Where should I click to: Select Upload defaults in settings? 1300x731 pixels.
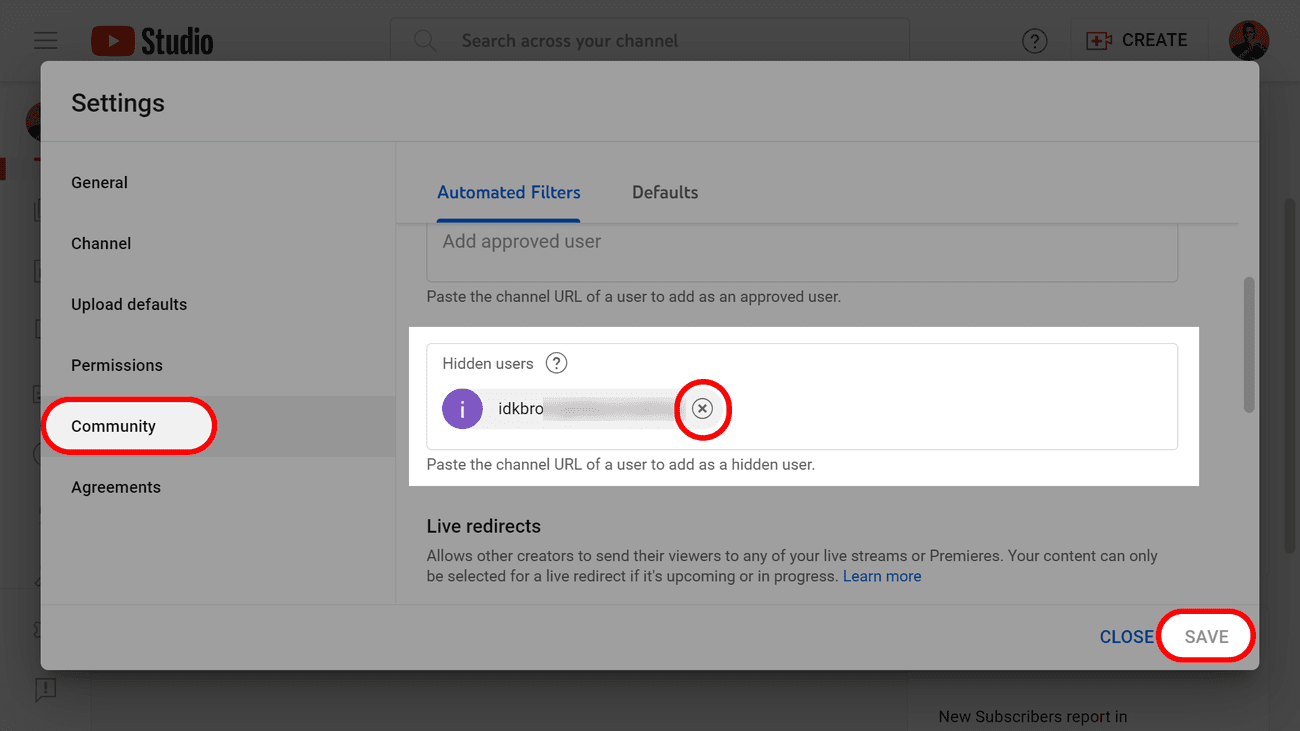(129, 305)
